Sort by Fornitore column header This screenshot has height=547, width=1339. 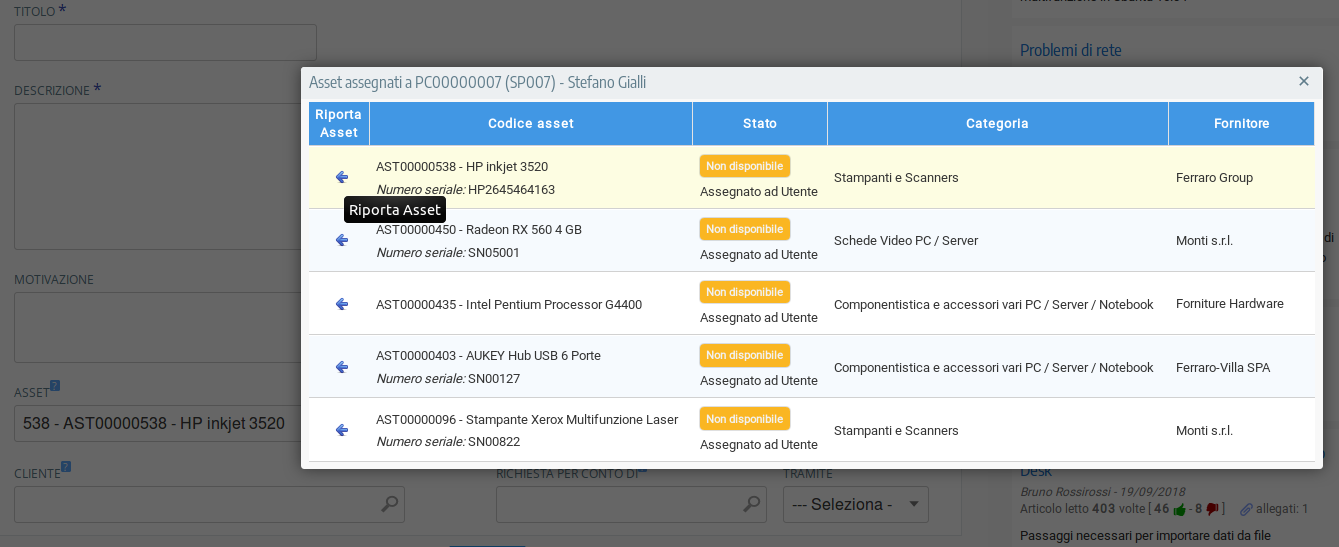(x=1242, y=124)
